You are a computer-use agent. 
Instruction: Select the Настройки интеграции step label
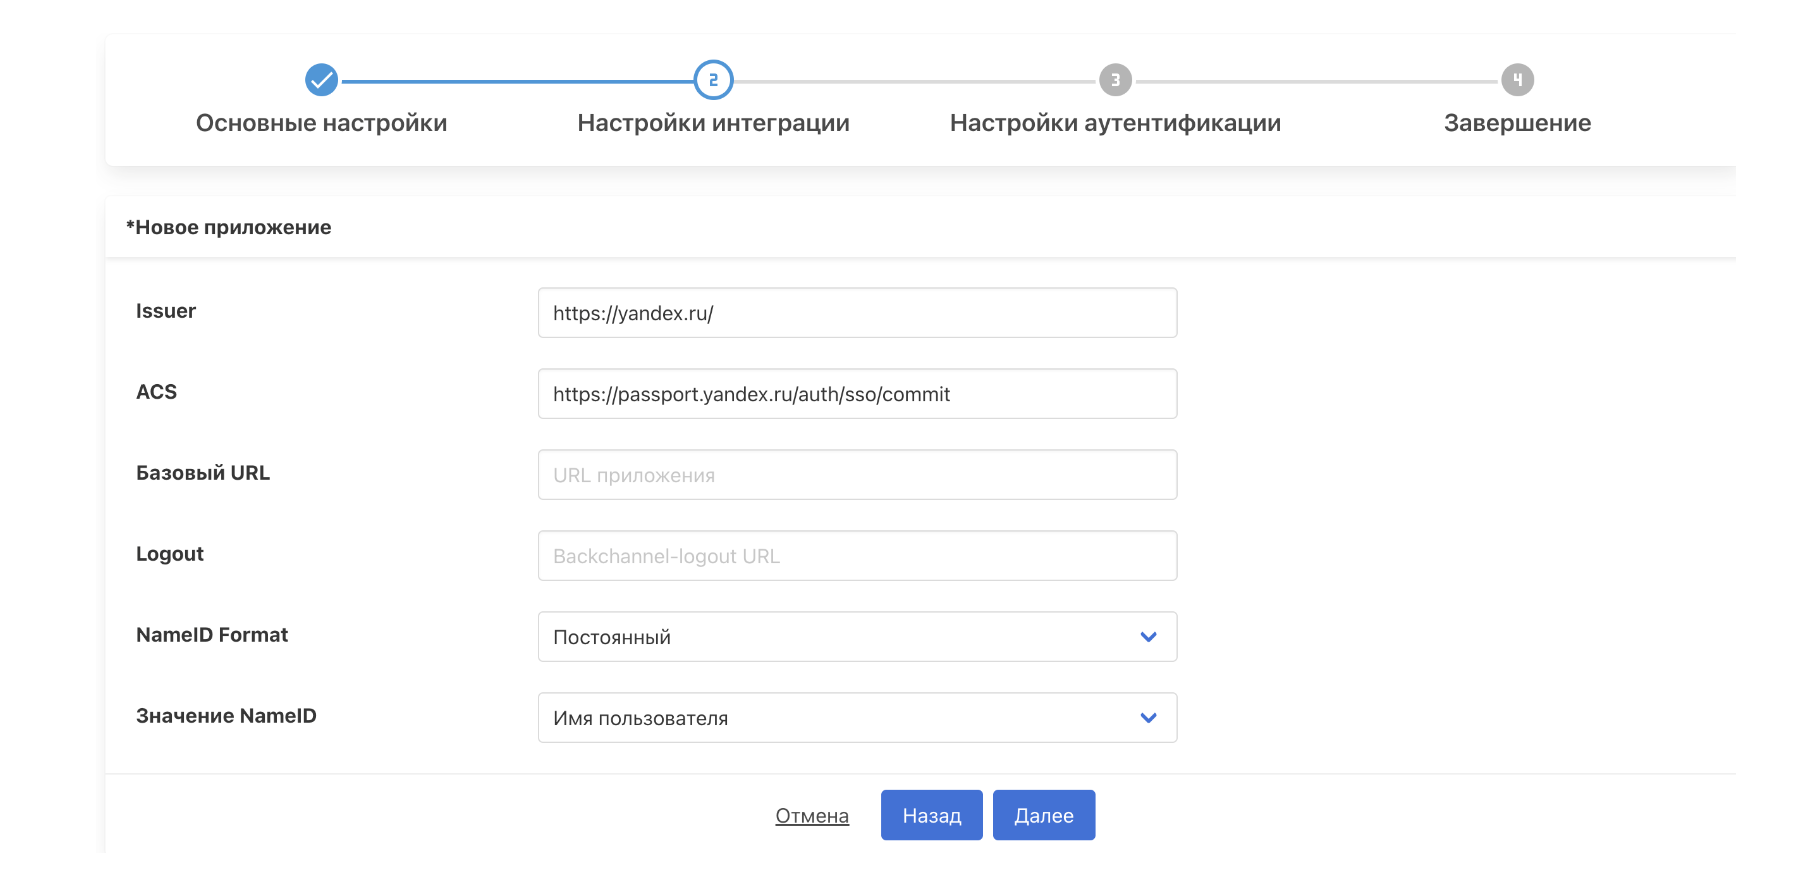pyautogui.click(x=713, y=123)
